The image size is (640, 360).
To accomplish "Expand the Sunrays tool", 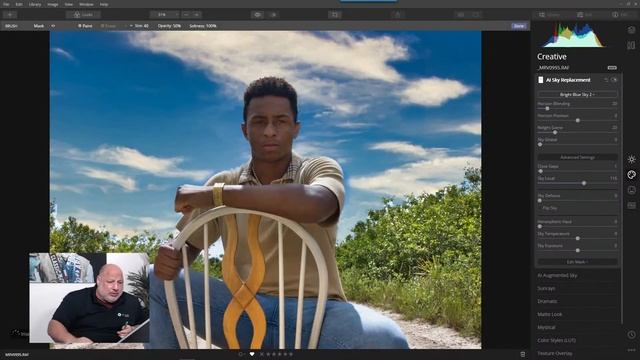I will coord(546,289).
